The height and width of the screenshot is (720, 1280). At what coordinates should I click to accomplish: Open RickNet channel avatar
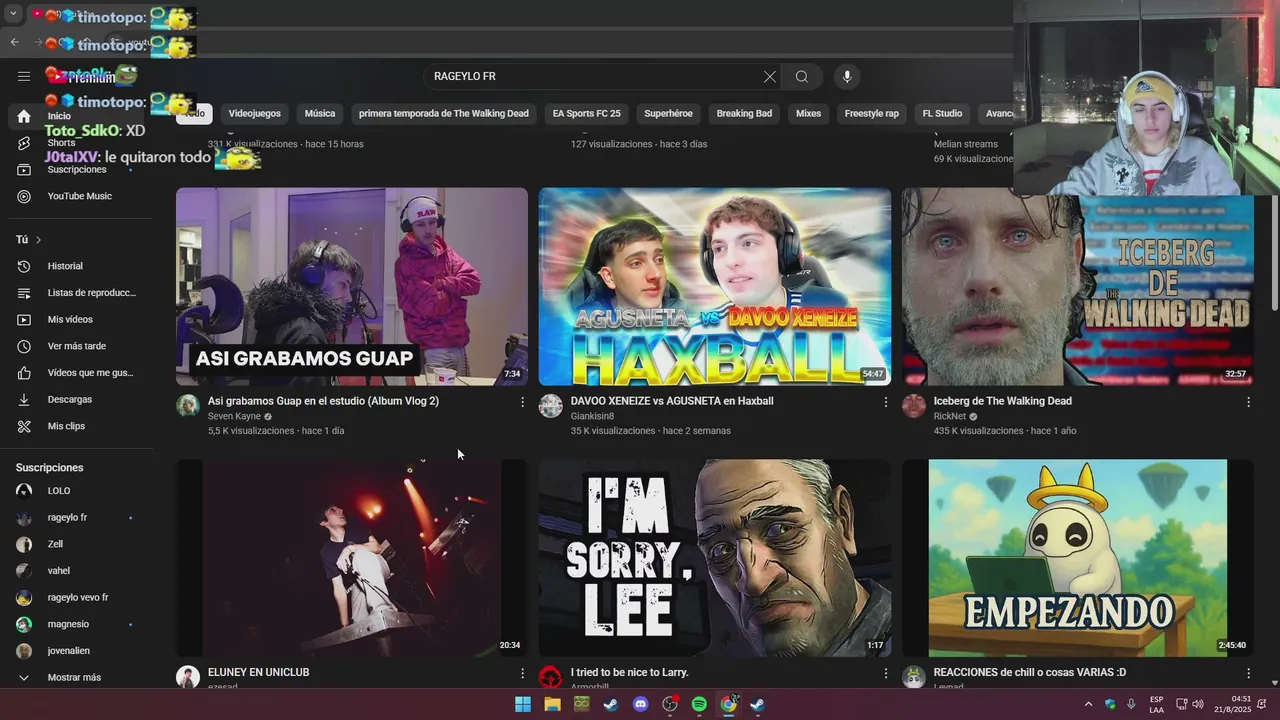tap(914, 405)
